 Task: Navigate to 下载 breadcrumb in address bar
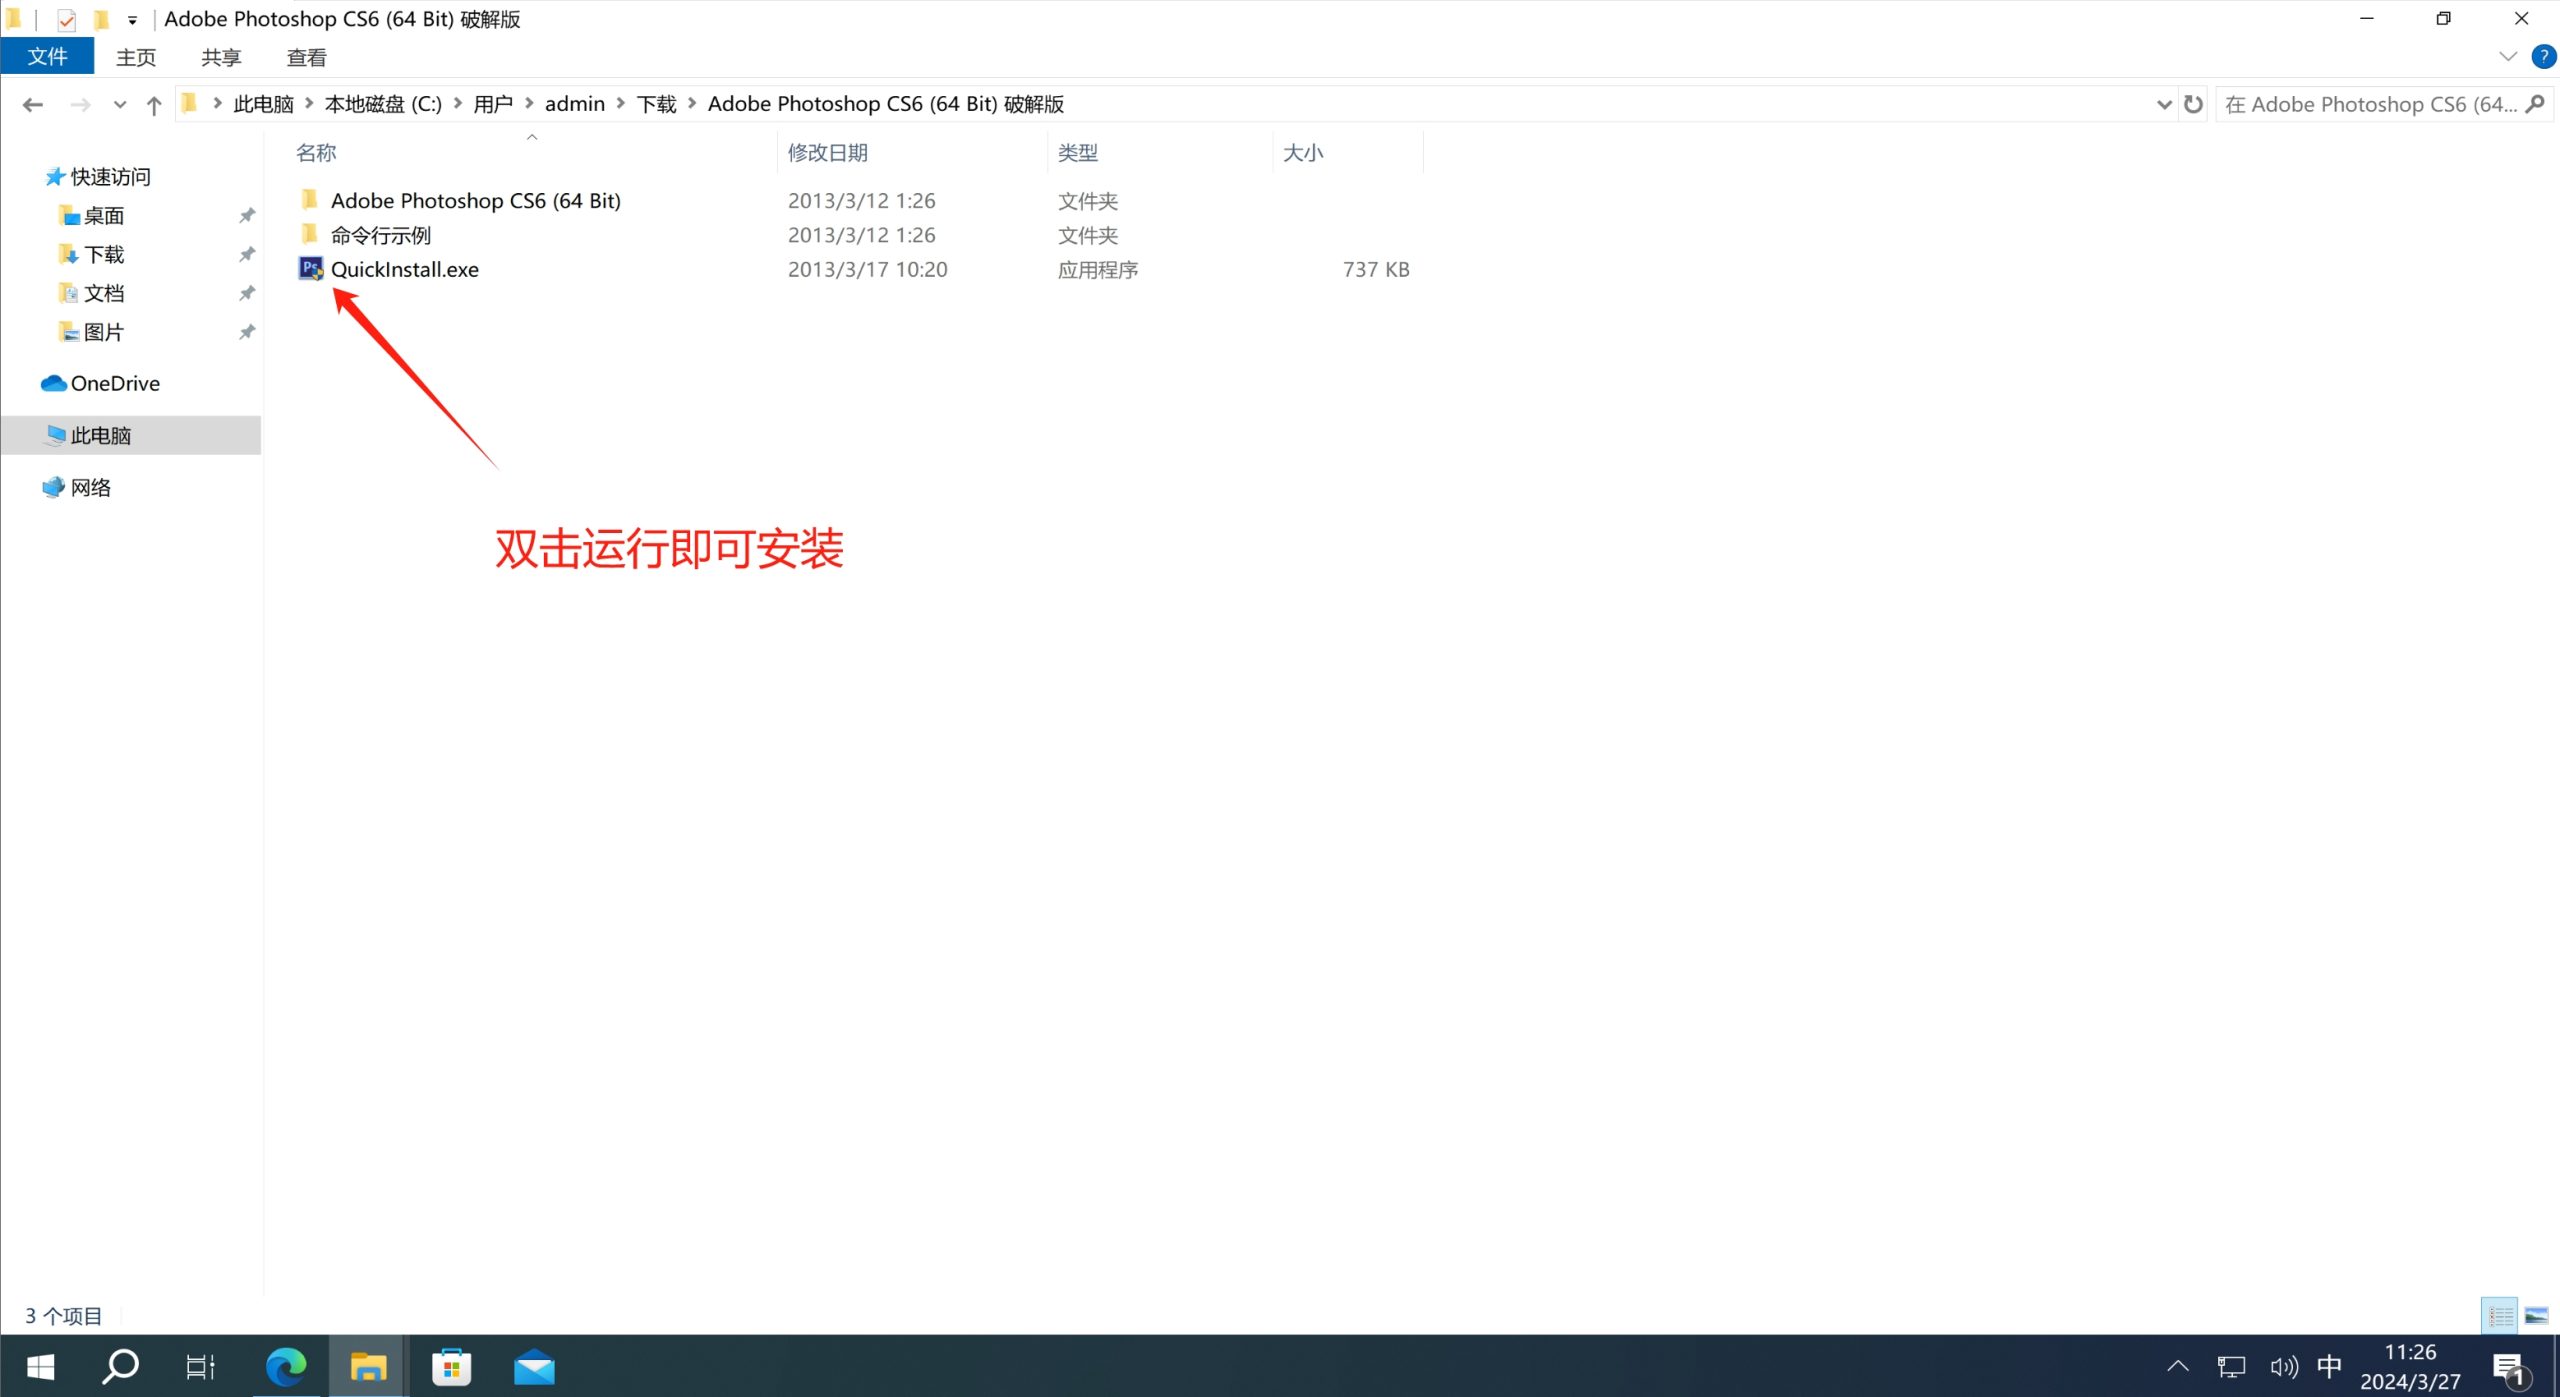pos(657,104)
